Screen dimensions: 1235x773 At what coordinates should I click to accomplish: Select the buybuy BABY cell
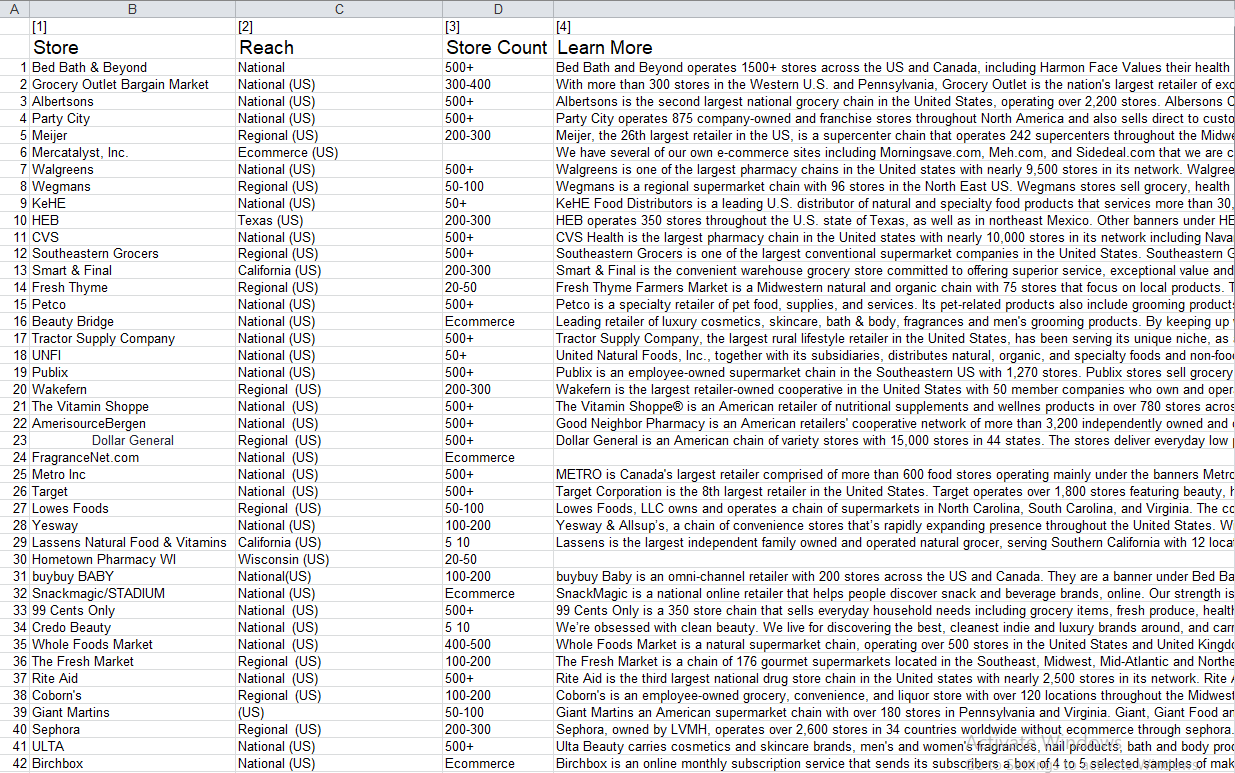pyautogui.click(x=132, y=577)
